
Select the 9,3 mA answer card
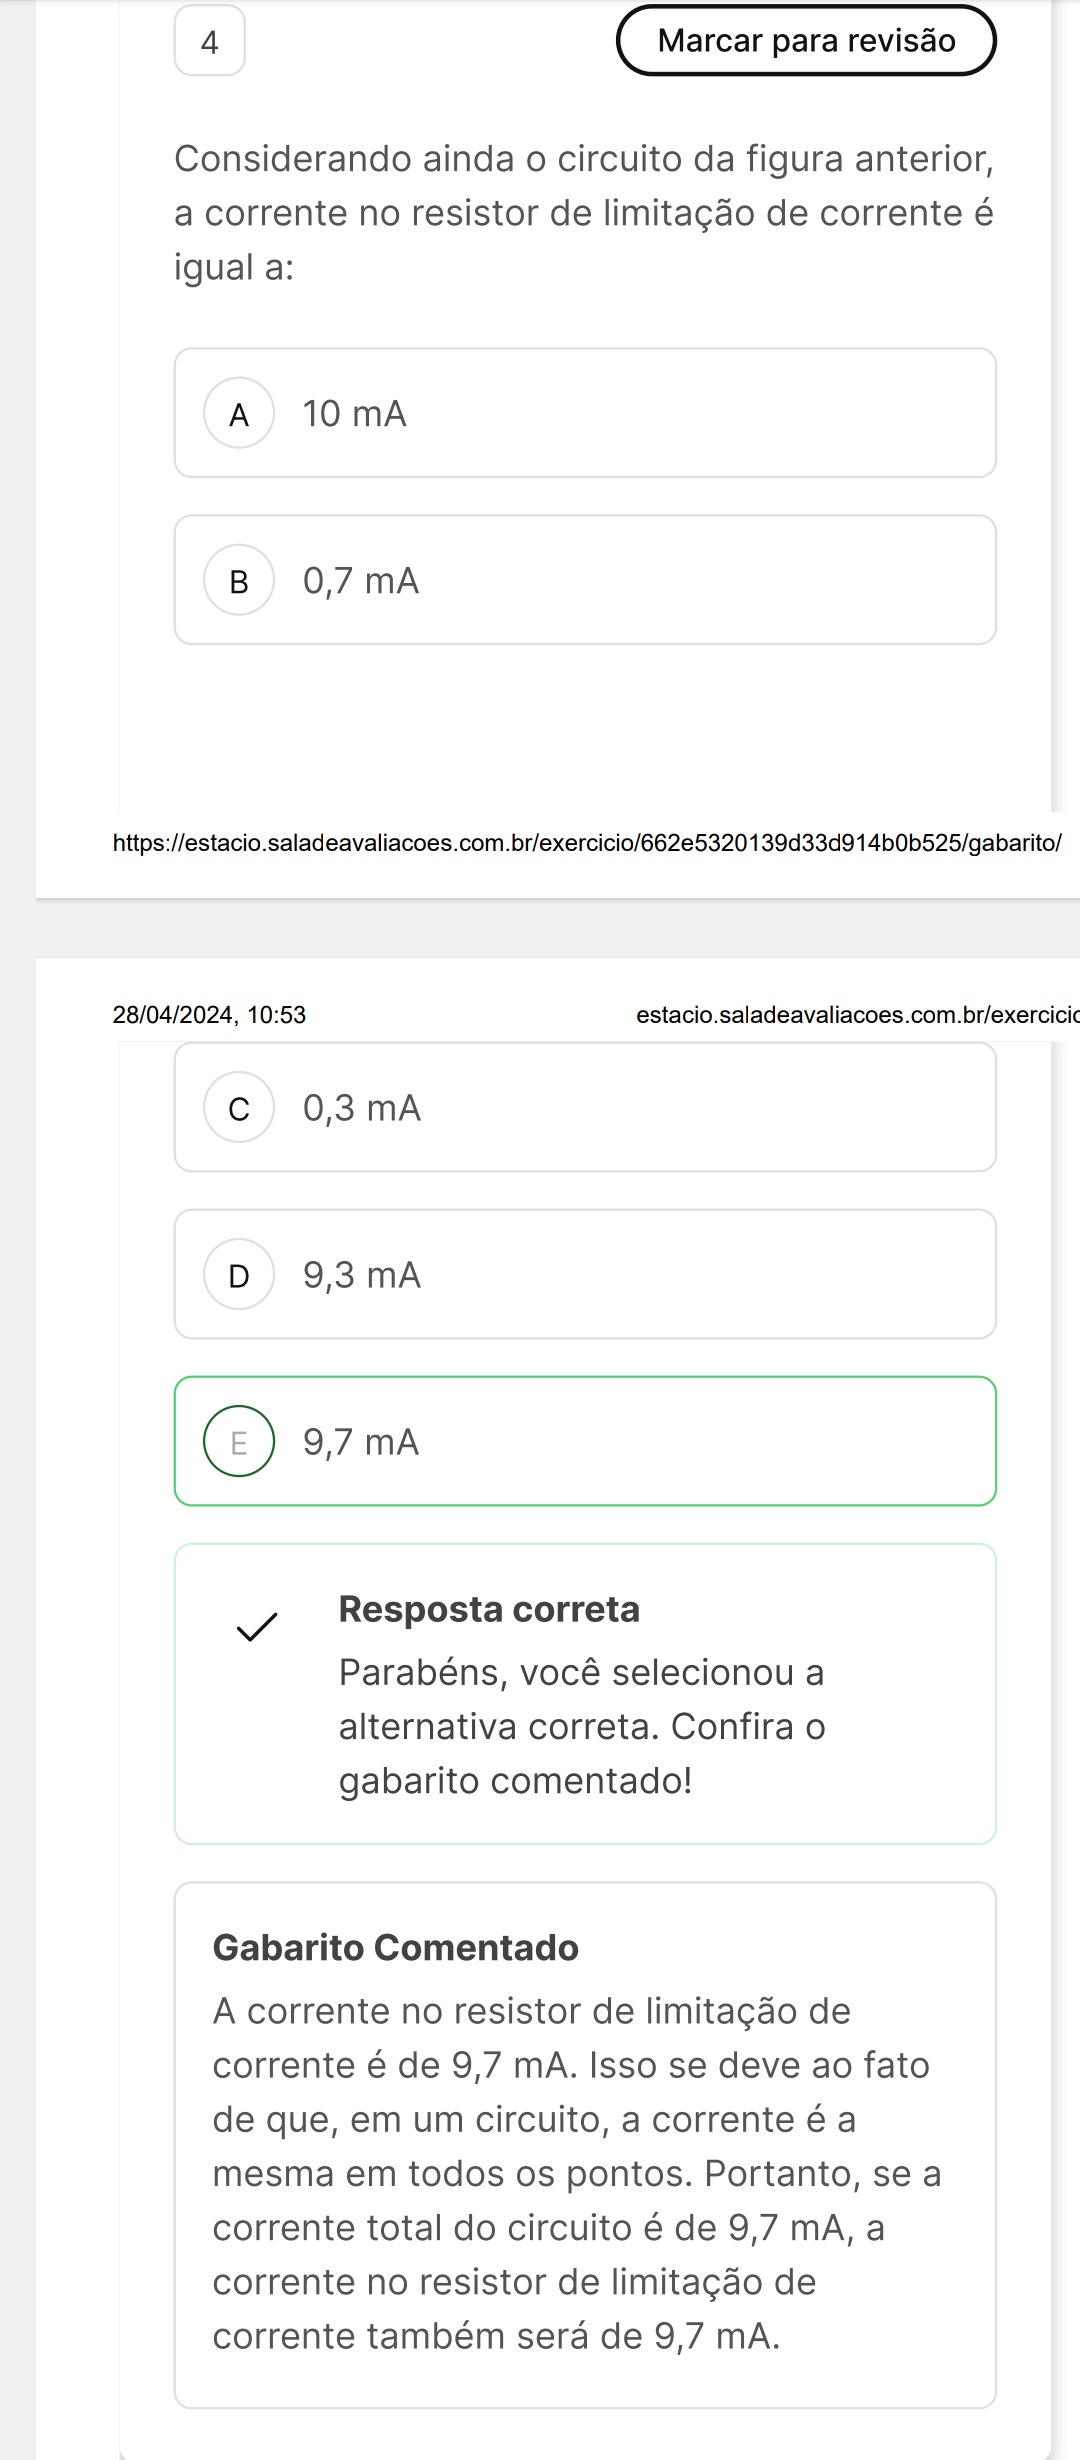(585, 1274)
